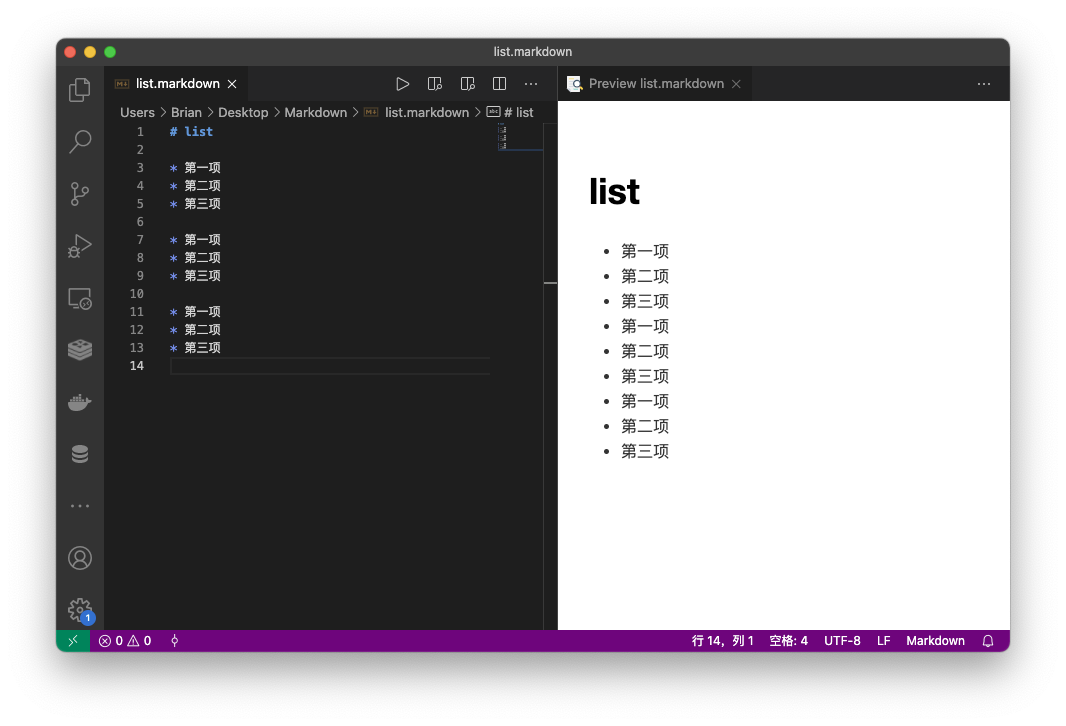Image resolution: width=1066 pixels, height=726 pixels.
Task: Click Desktop in the breadcrumb
Action: pos(243,112)
